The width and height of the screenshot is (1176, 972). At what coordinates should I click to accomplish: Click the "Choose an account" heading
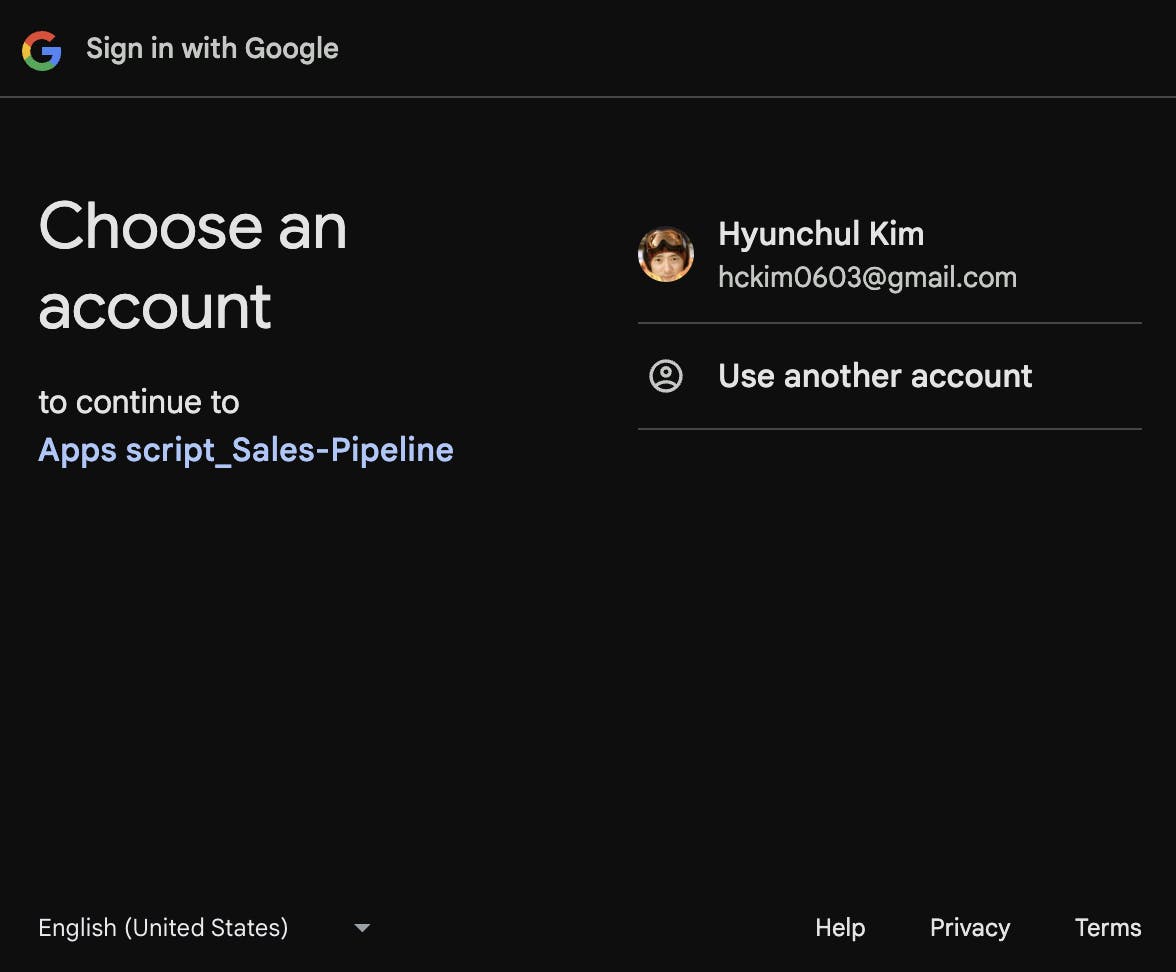(x=192, y=265)
